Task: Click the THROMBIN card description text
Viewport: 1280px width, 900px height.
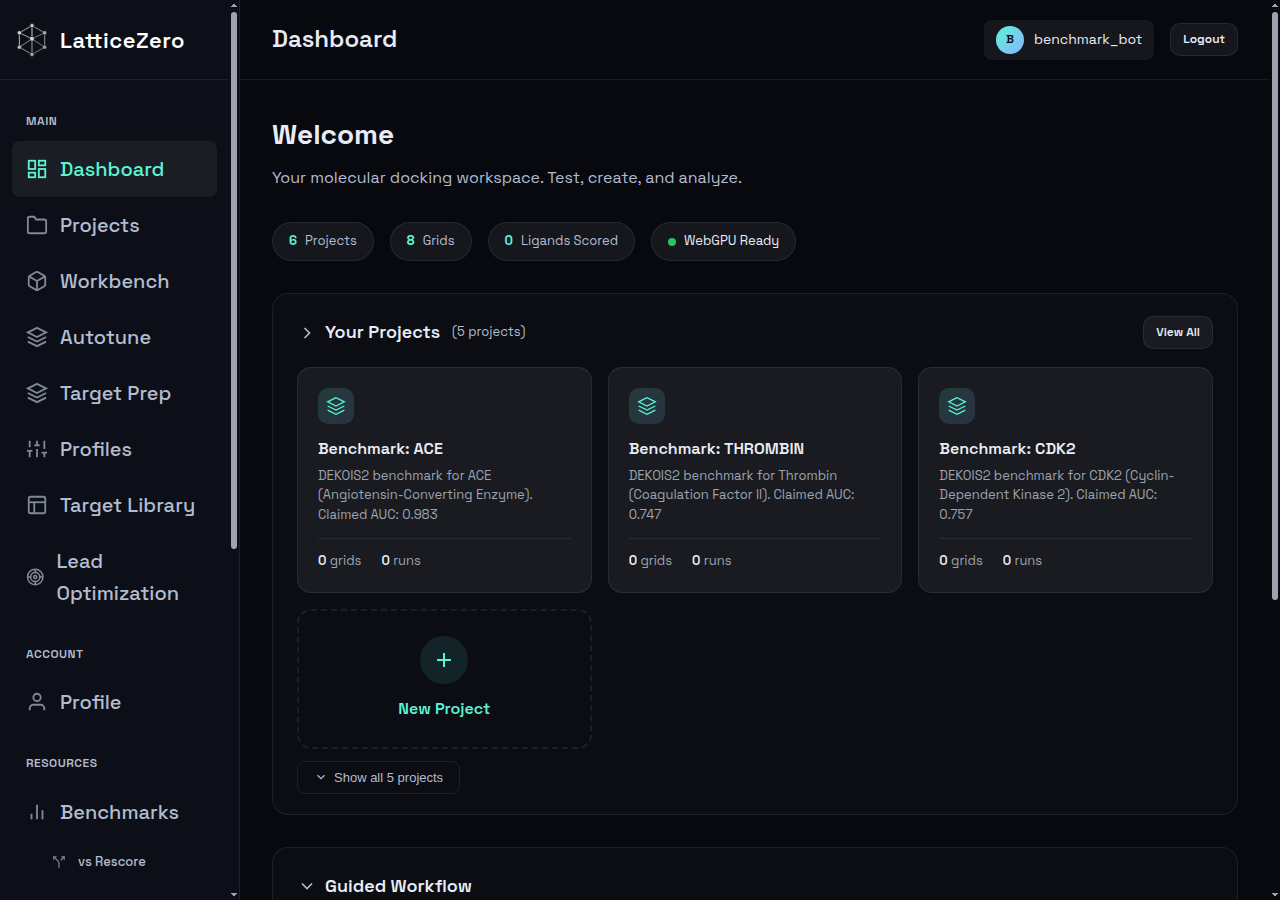Action: (741, 495)
